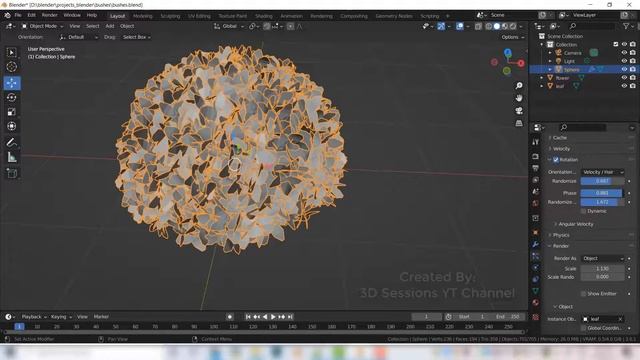Play the animation forward
Screen dimensions: 640x360
[x=273, y=317]
